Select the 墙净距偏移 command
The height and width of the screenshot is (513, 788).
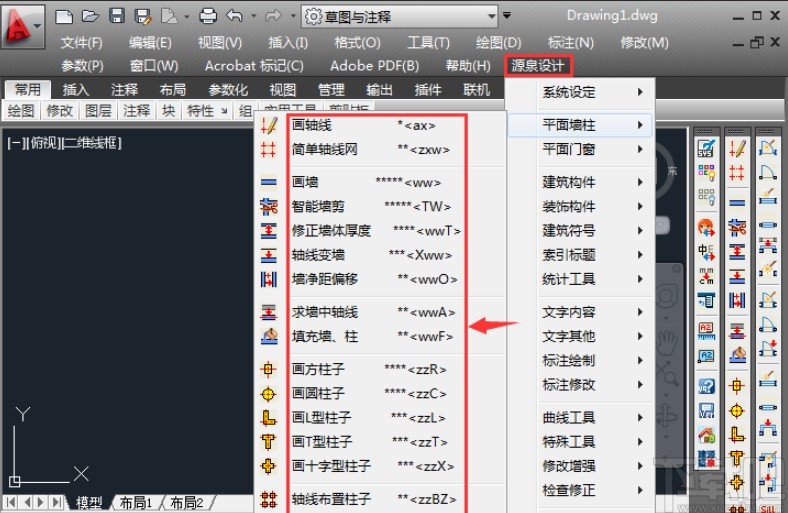[378, 279]
